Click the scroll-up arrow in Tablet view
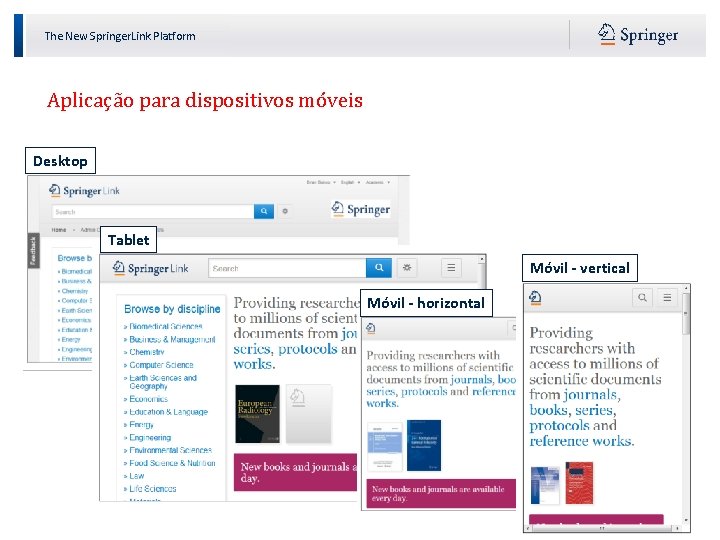This screenshot has width=720, height=540. (482, 259)
